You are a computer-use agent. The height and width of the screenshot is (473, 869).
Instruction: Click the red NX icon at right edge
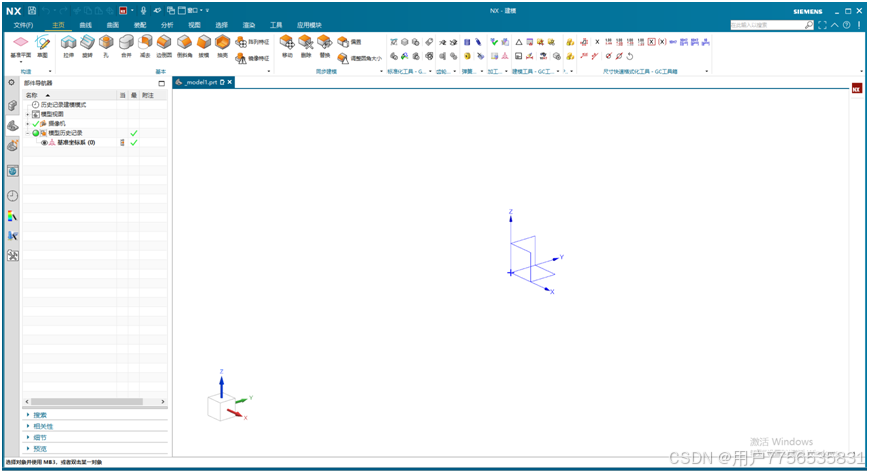coord(856,89)
